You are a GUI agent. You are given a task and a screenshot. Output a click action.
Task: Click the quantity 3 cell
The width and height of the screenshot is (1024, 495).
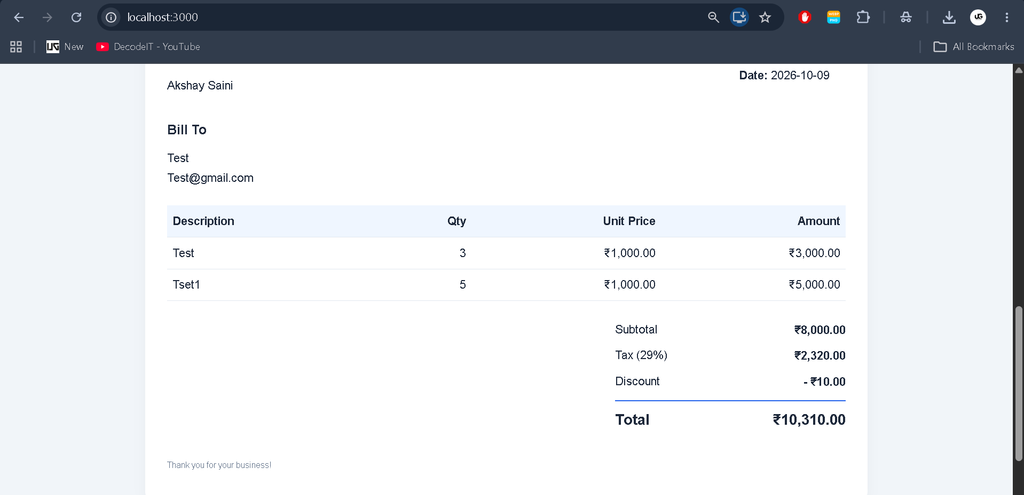point(463,253)
